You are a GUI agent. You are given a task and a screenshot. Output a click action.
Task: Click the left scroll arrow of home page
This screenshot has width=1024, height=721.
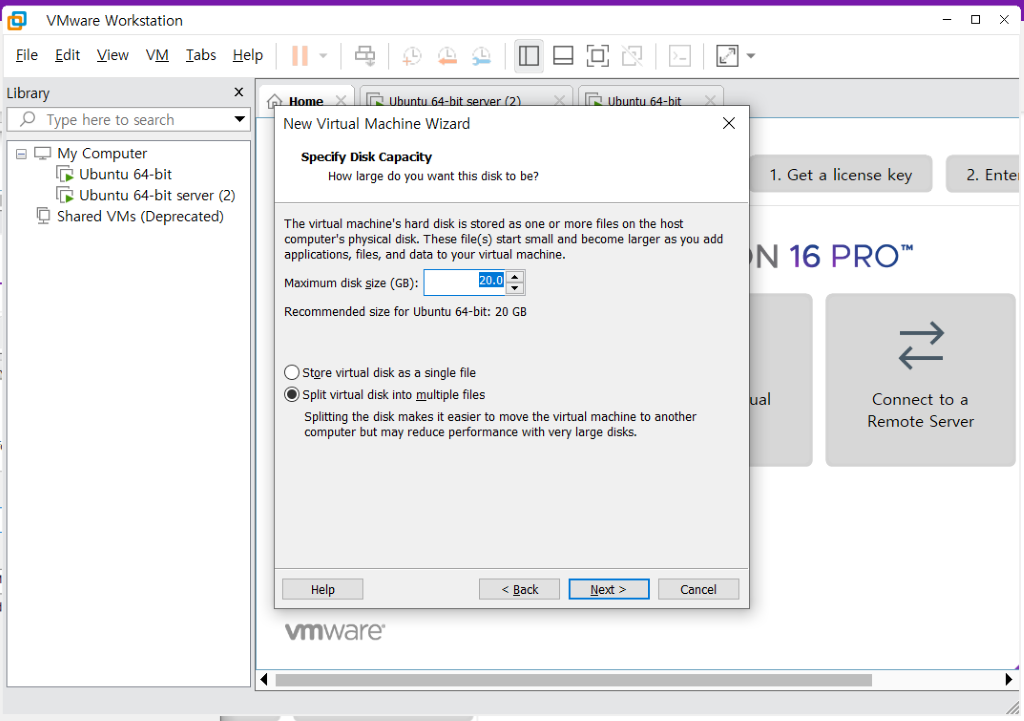pyautogui.click(x=264, y=679)
